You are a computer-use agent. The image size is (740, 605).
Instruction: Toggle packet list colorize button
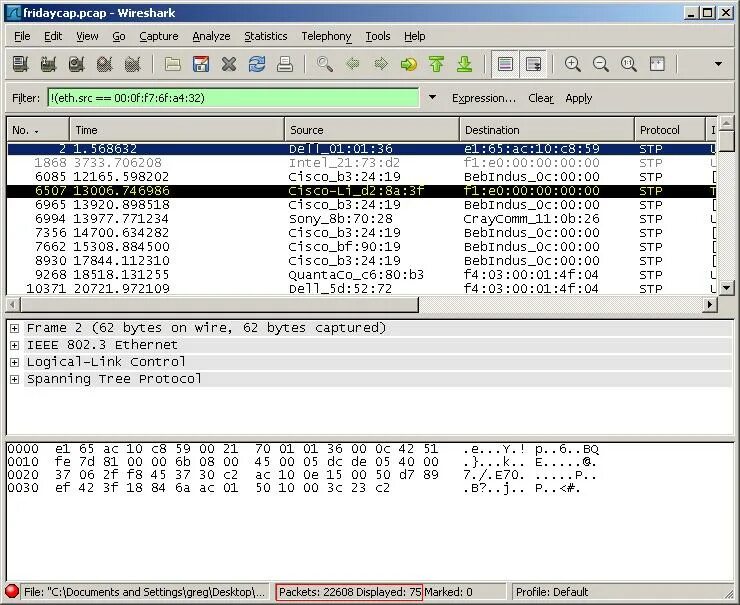tap(505, 64)
